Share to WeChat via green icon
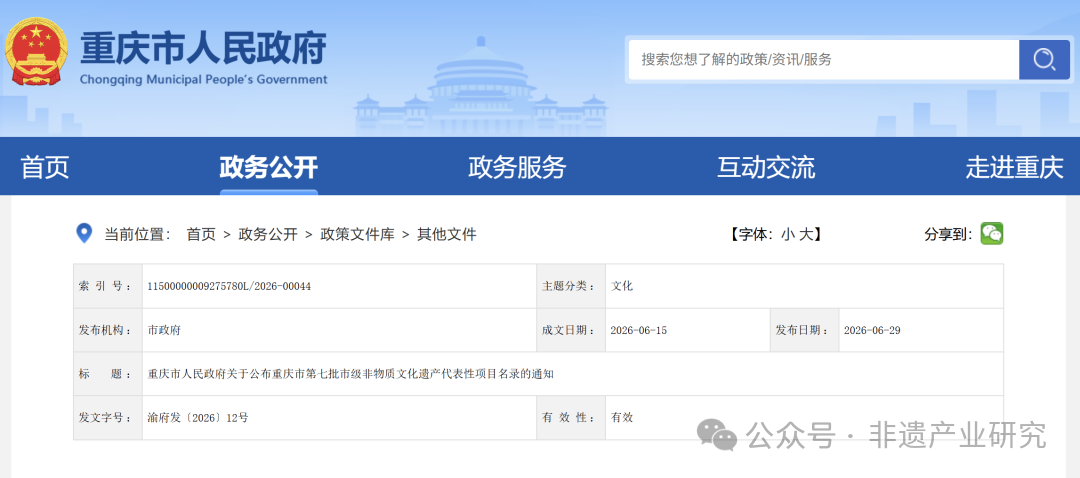1080x478 pixels. tap(992, 233)
